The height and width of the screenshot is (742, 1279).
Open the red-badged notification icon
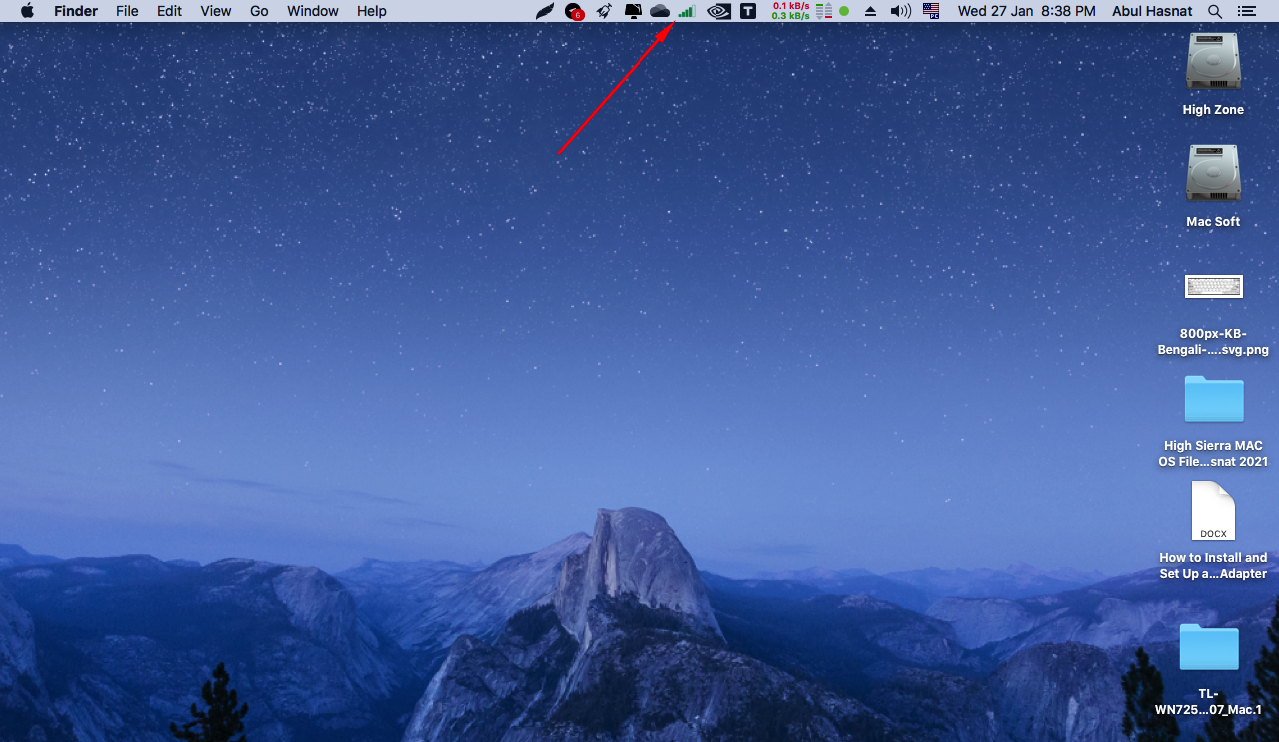[574, 11]
